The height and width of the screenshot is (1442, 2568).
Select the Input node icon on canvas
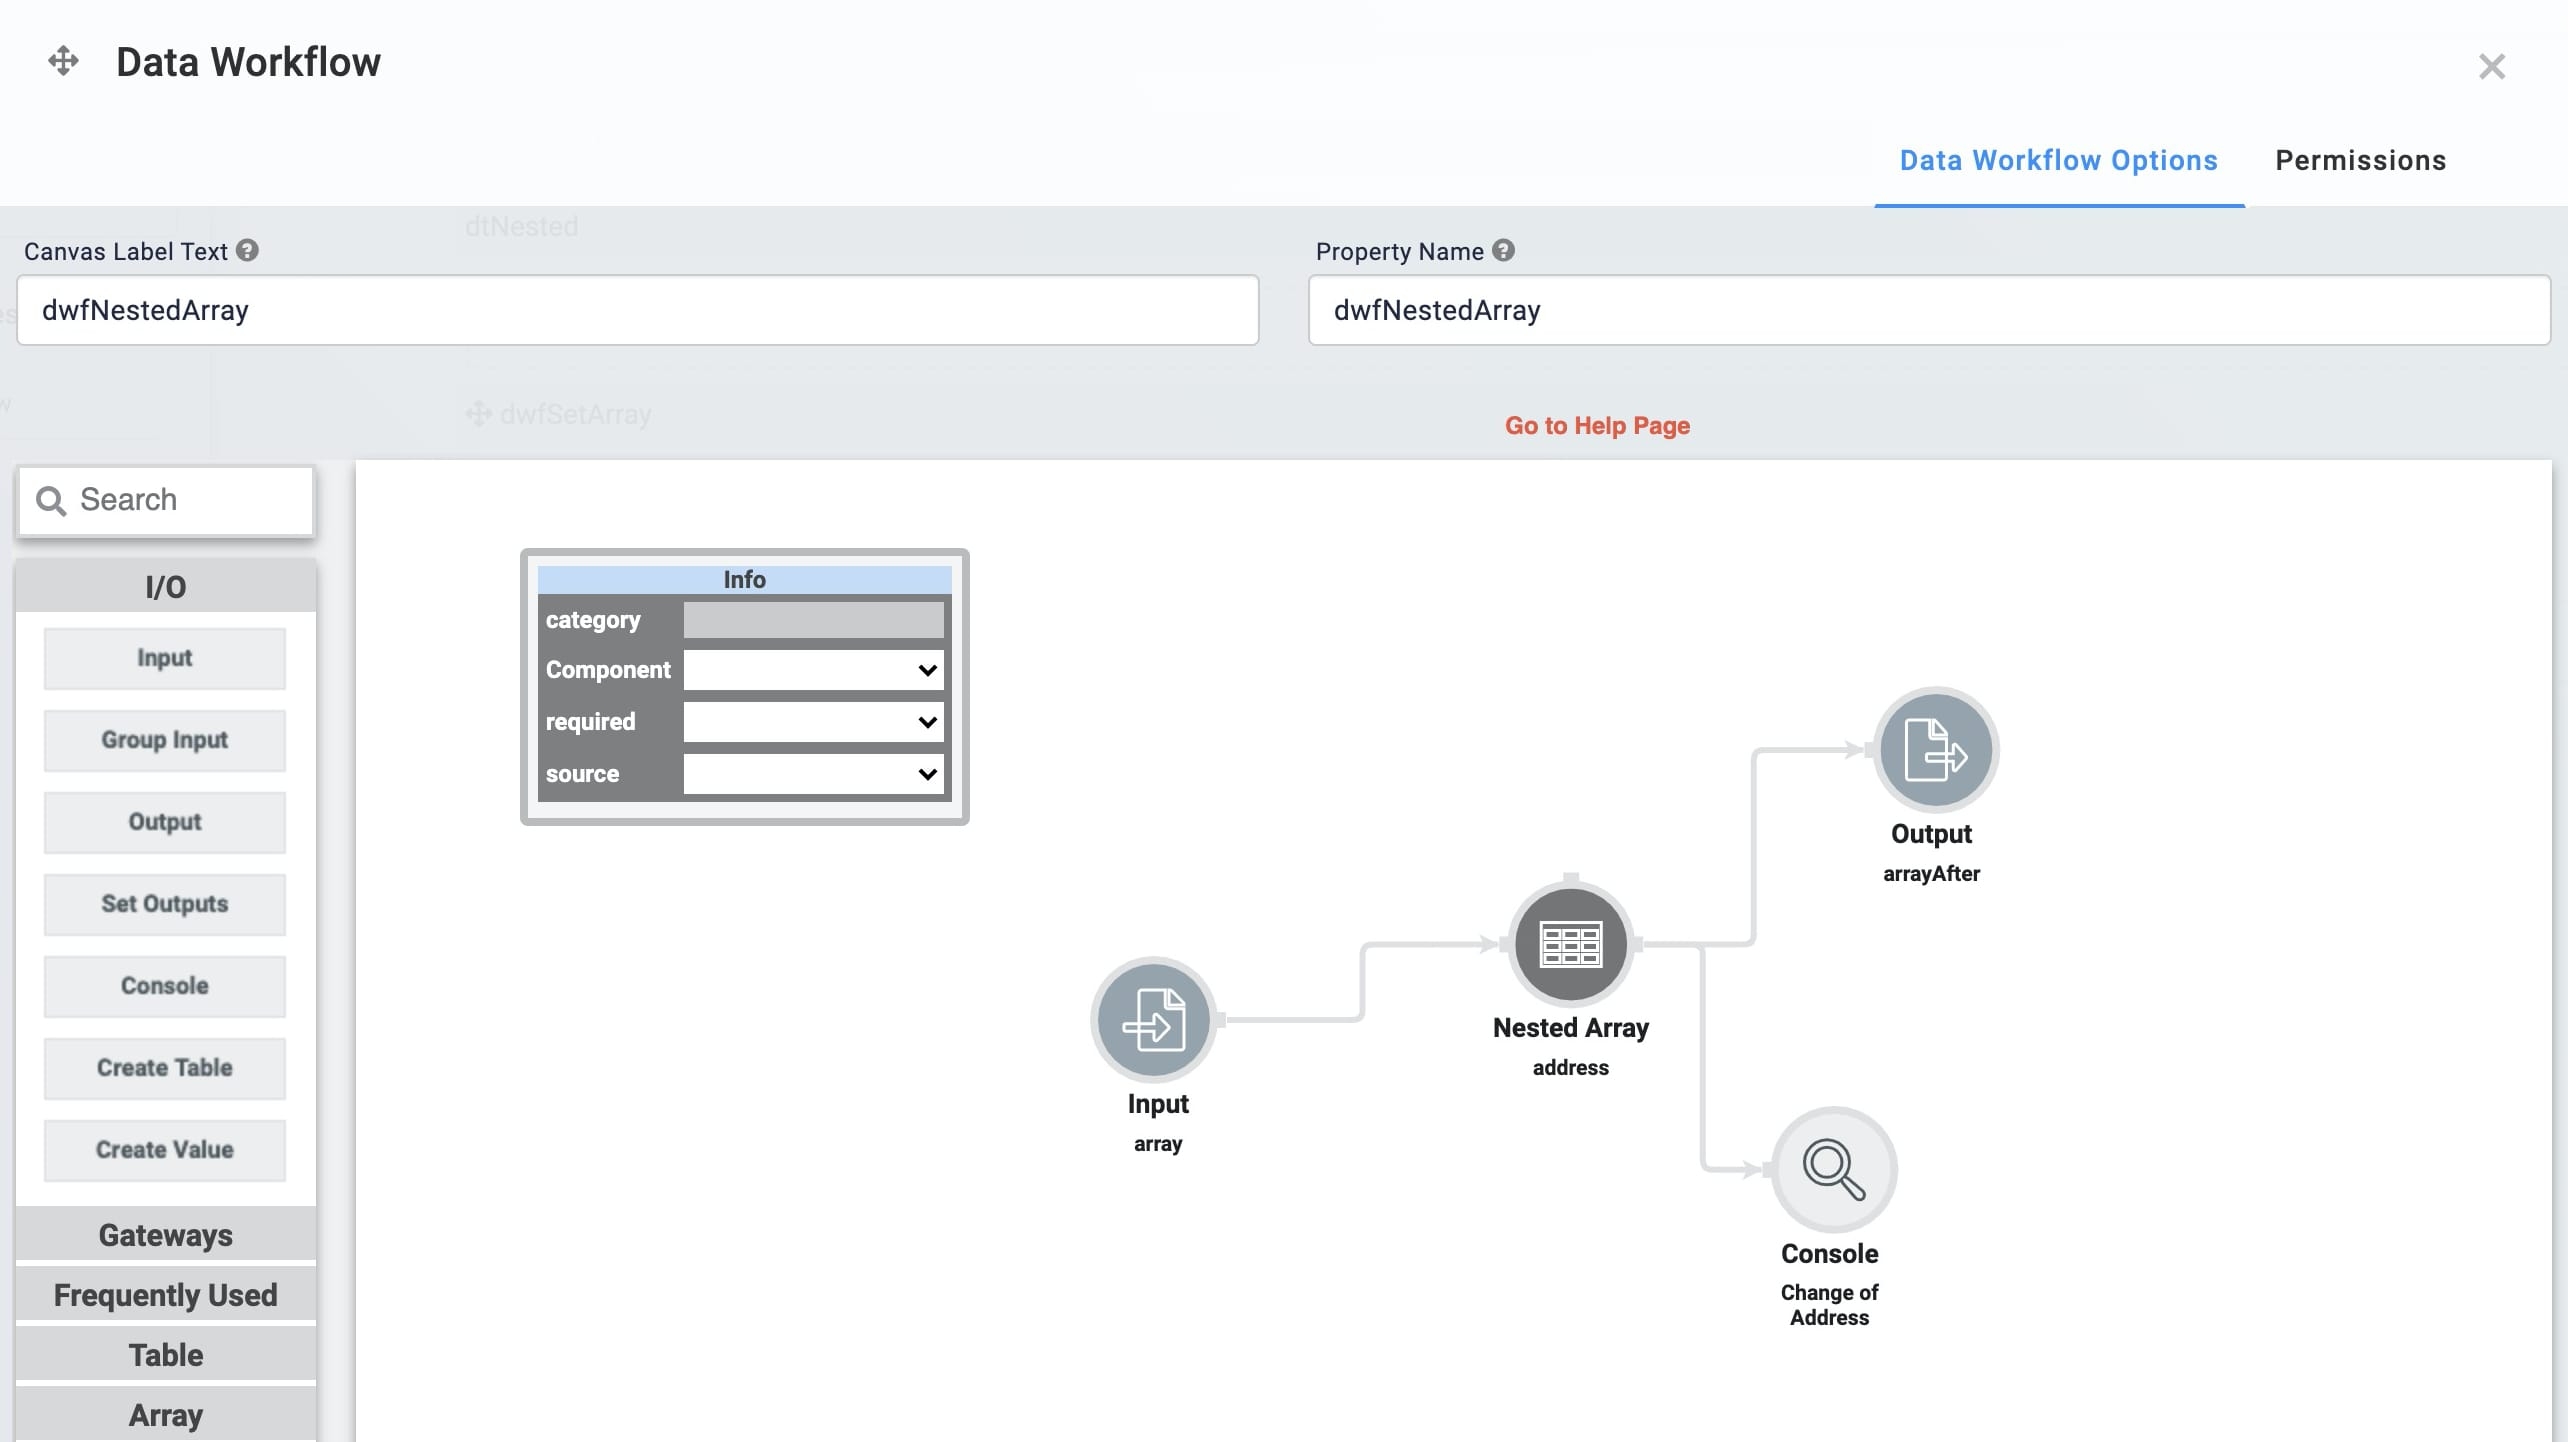point(1154,1019)
